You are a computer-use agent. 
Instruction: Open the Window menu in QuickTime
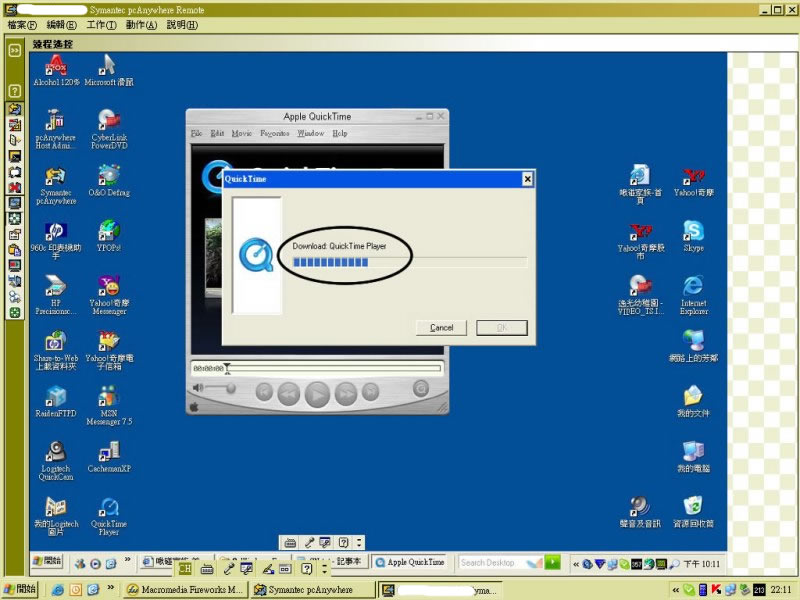[311, 133]
